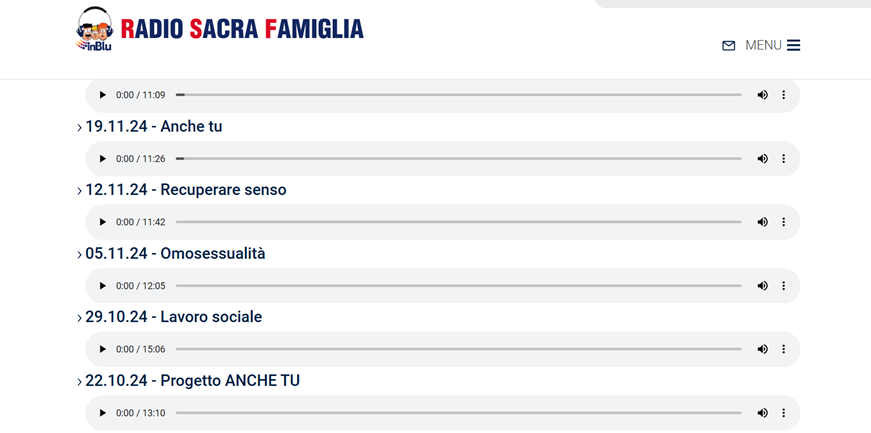
Task: Play the 19.11.24 Anche tu audio
Action: [102, 159]
